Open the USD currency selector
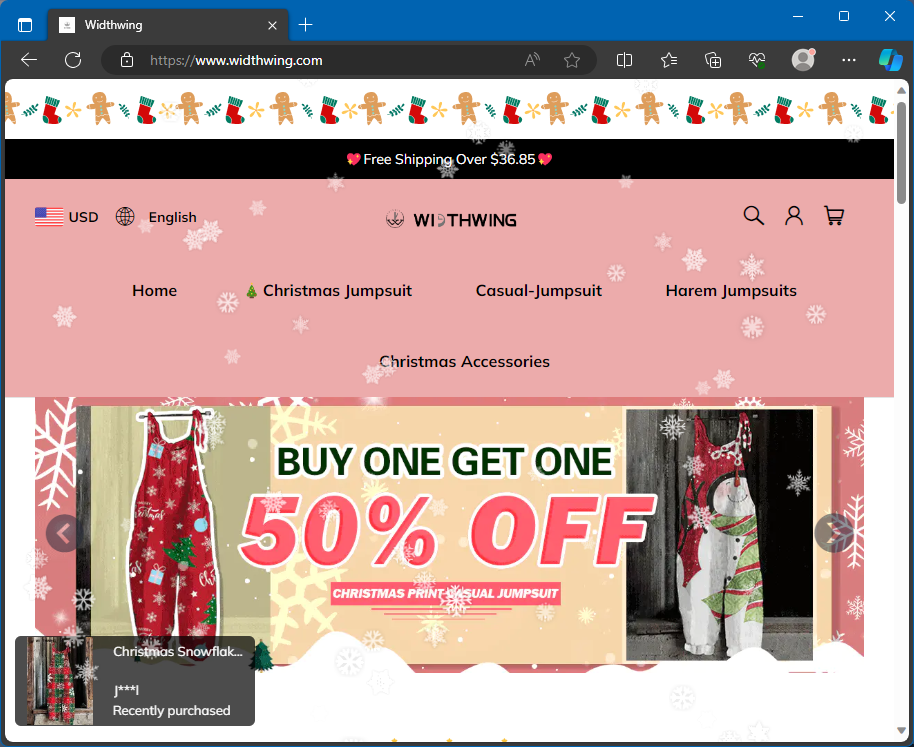This screenshot has height=747, width=914. click(67, 217)
